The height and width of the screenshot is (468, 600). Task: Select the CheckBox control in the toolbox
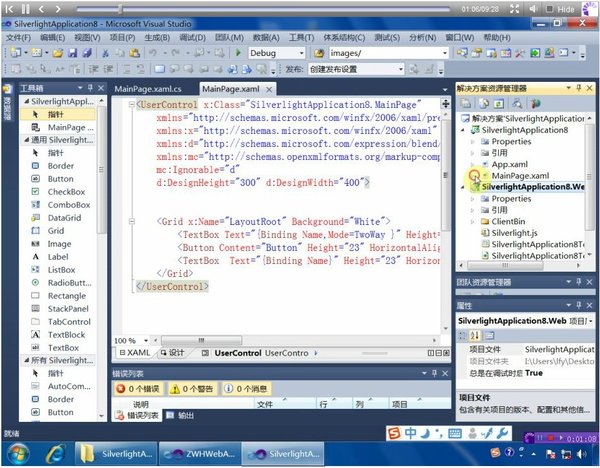point(66,191)
